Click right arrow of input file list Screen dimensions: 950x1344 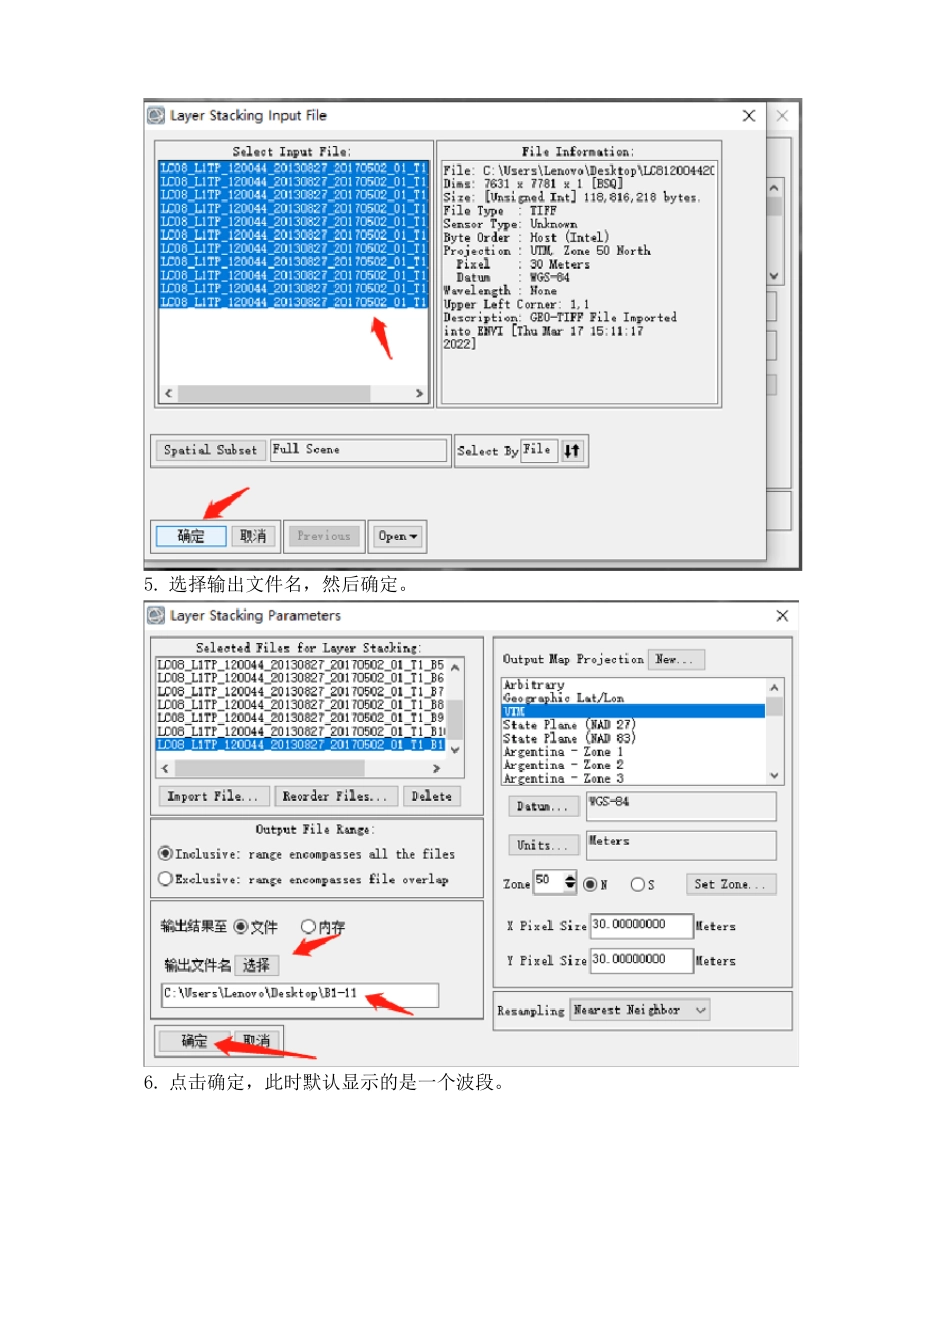pyautogui.click(x=419, y=394)
